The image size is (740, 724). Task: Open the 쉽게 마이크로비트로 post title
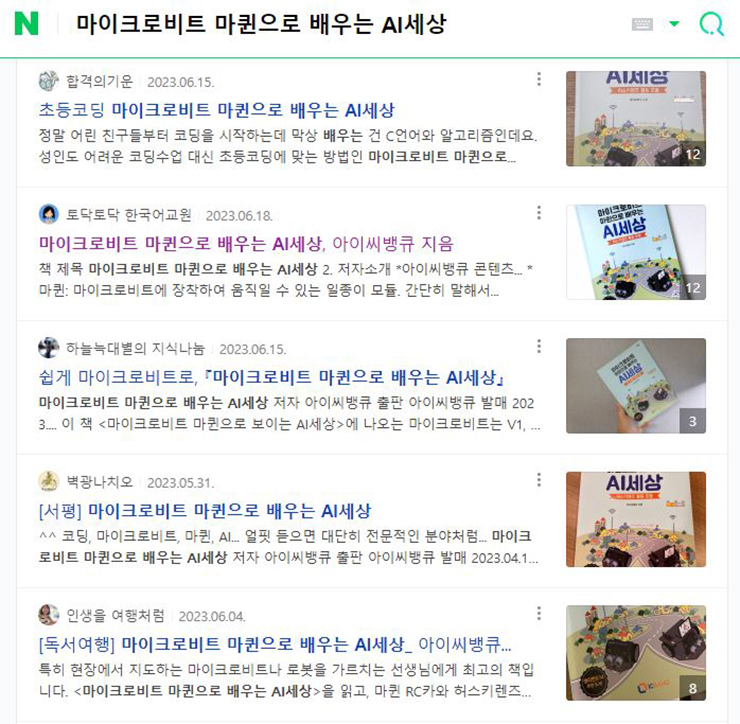tap(272, 378)
